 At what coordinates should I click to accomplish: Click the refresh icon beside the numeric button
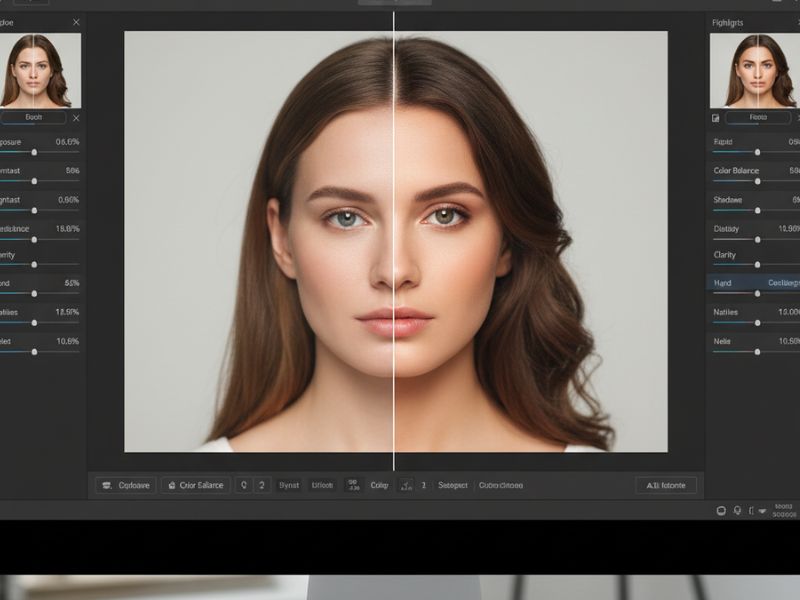coord(243,485)
